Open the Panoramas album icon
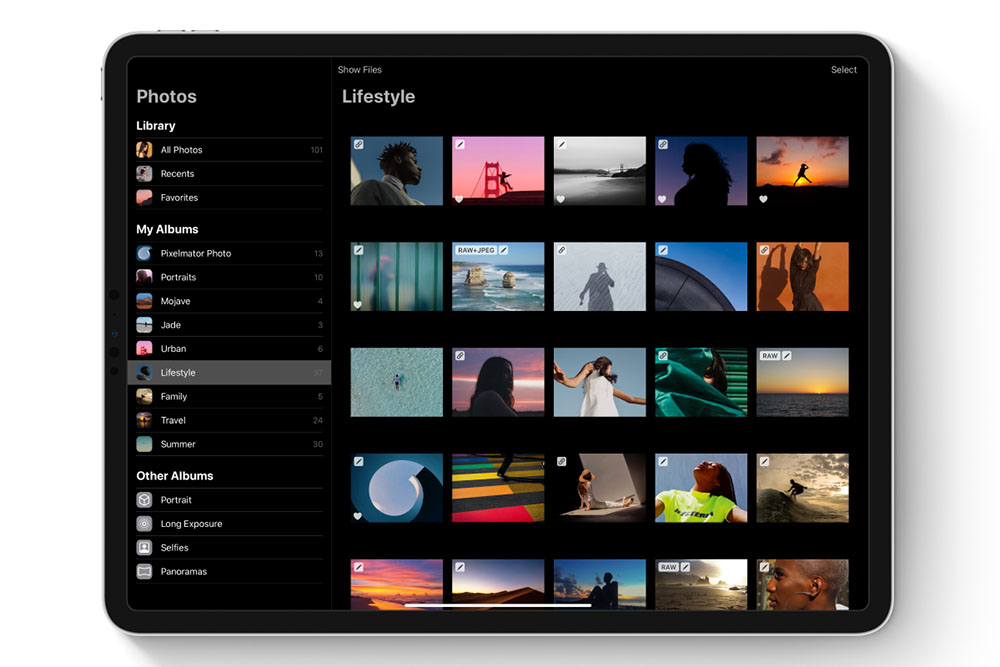 144,572
